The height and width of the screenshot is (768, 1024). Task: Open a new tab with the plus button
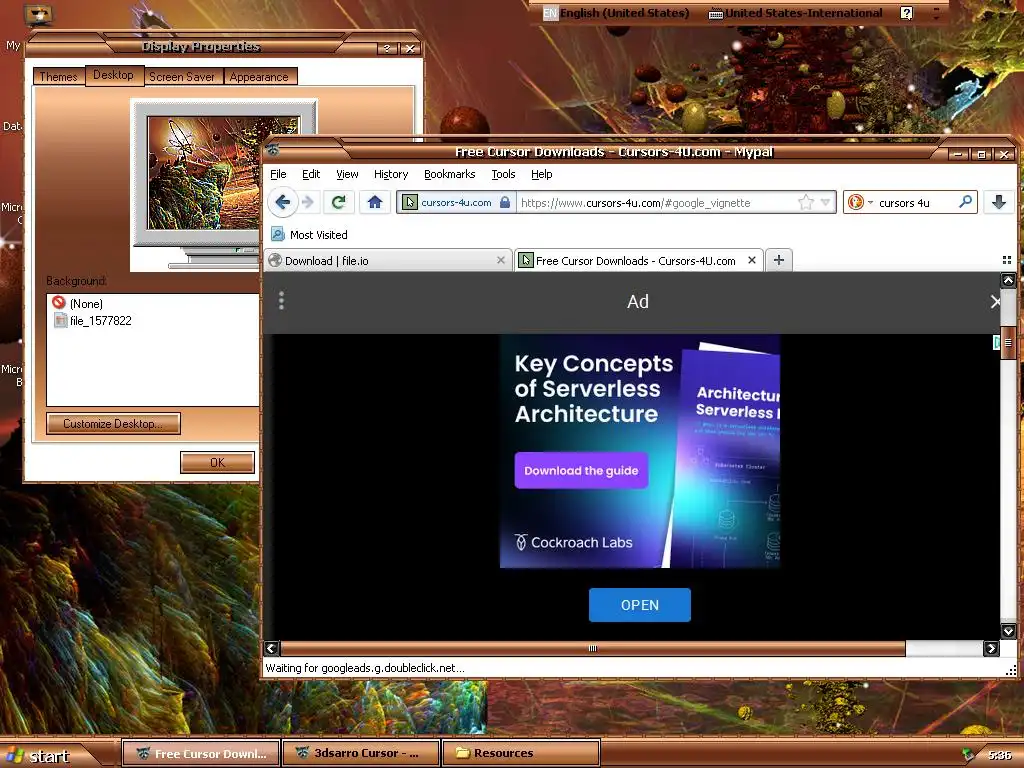tap(778, 260)
